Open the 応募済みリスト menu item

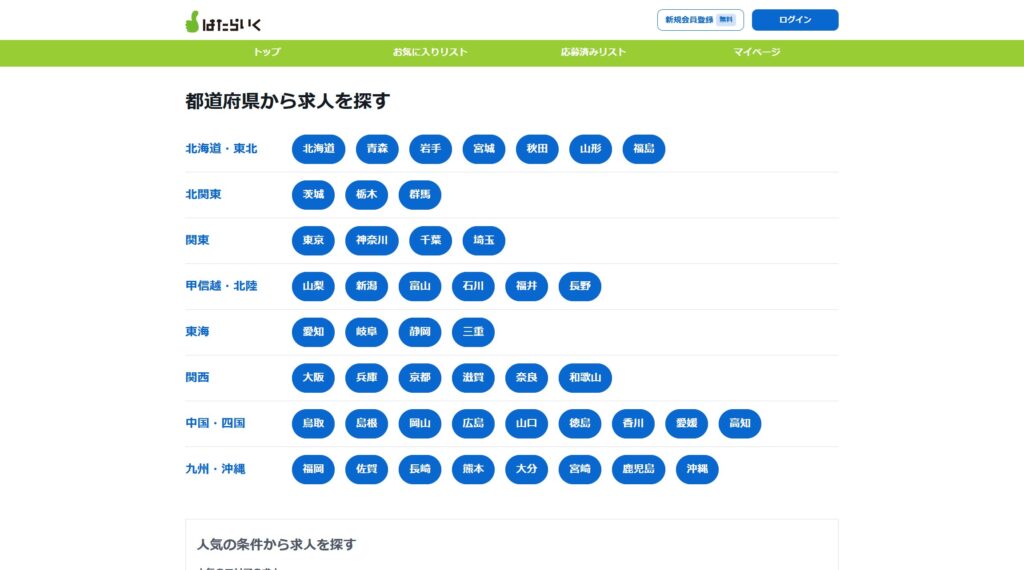pyautogui.click(x=593, y=52)
